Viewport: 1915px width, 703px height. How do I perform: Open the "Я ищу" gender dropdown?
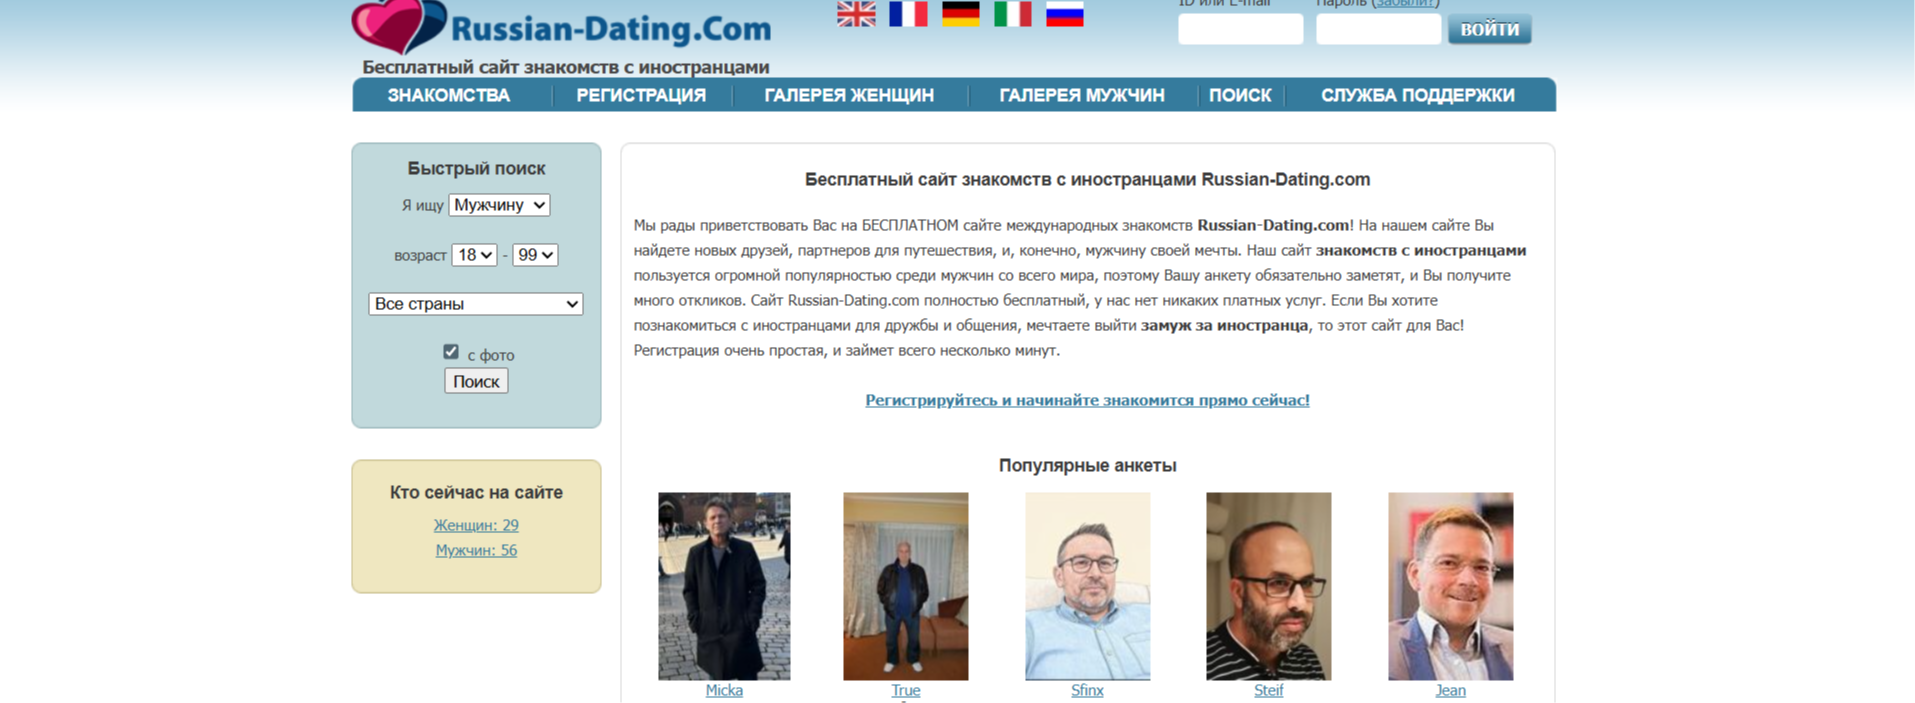[499, 205]
